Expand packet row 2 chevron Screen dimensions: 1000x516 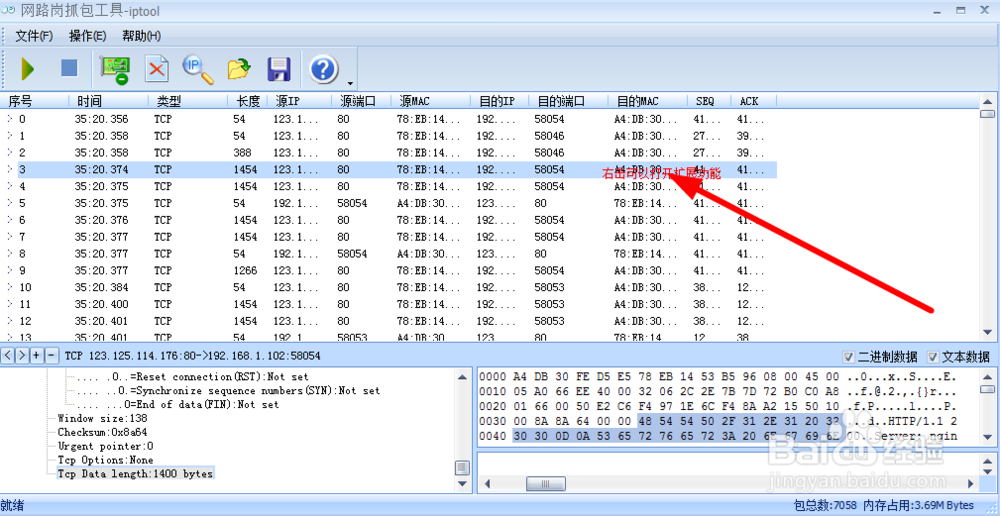click(10, 152)
